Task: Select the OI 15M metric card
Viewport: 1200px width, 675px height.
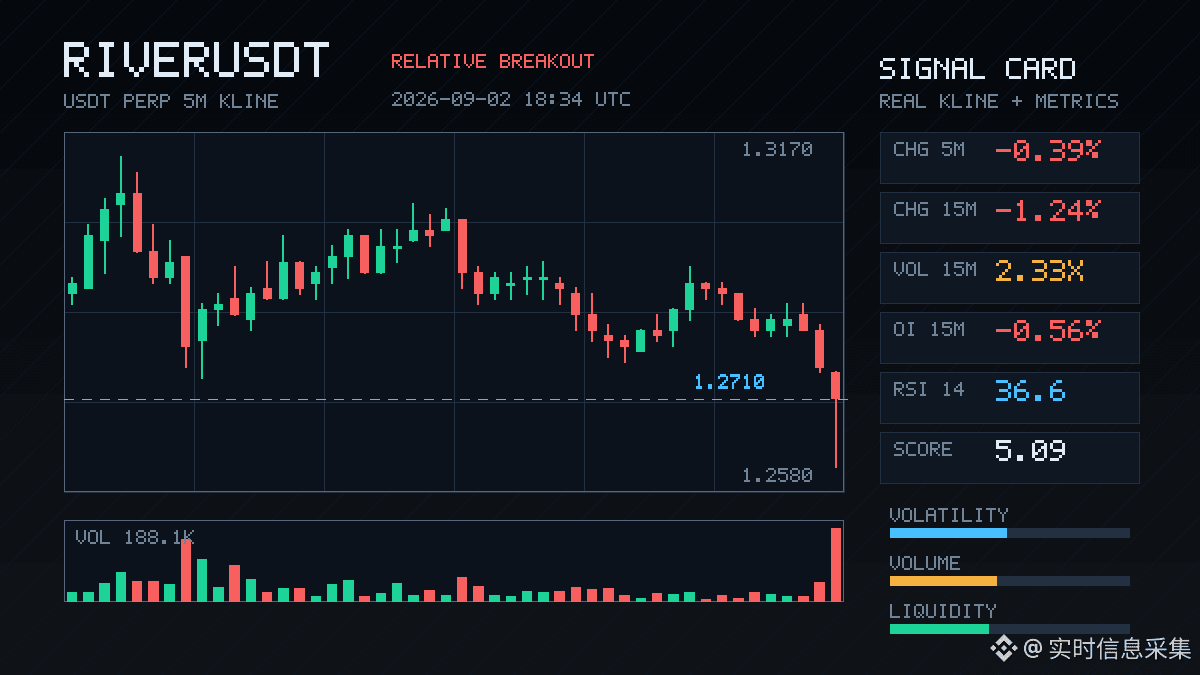Action: coord(1009,337)
